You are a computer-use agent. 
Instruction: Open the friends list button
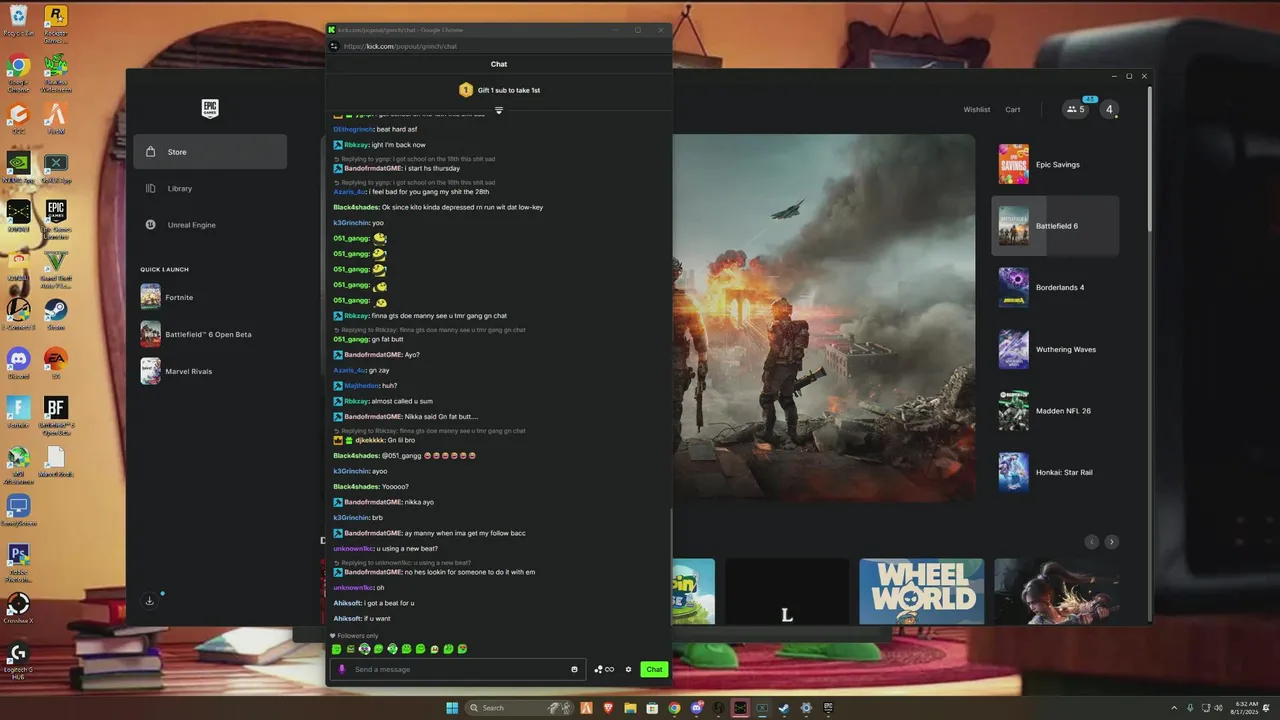click(1076, 109)
